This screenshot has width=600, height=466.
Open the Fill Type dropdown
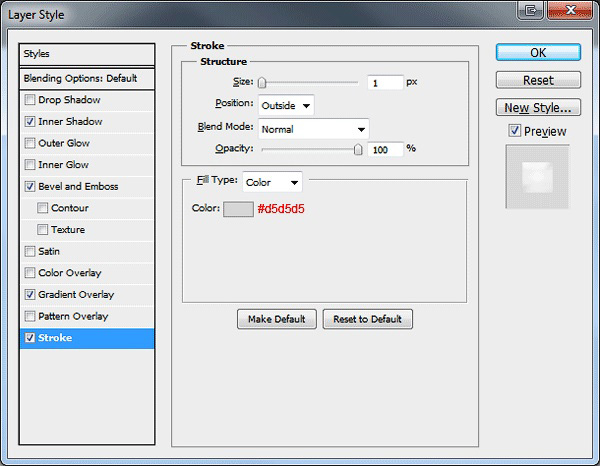pyautogui.click(x=272, y=182)
